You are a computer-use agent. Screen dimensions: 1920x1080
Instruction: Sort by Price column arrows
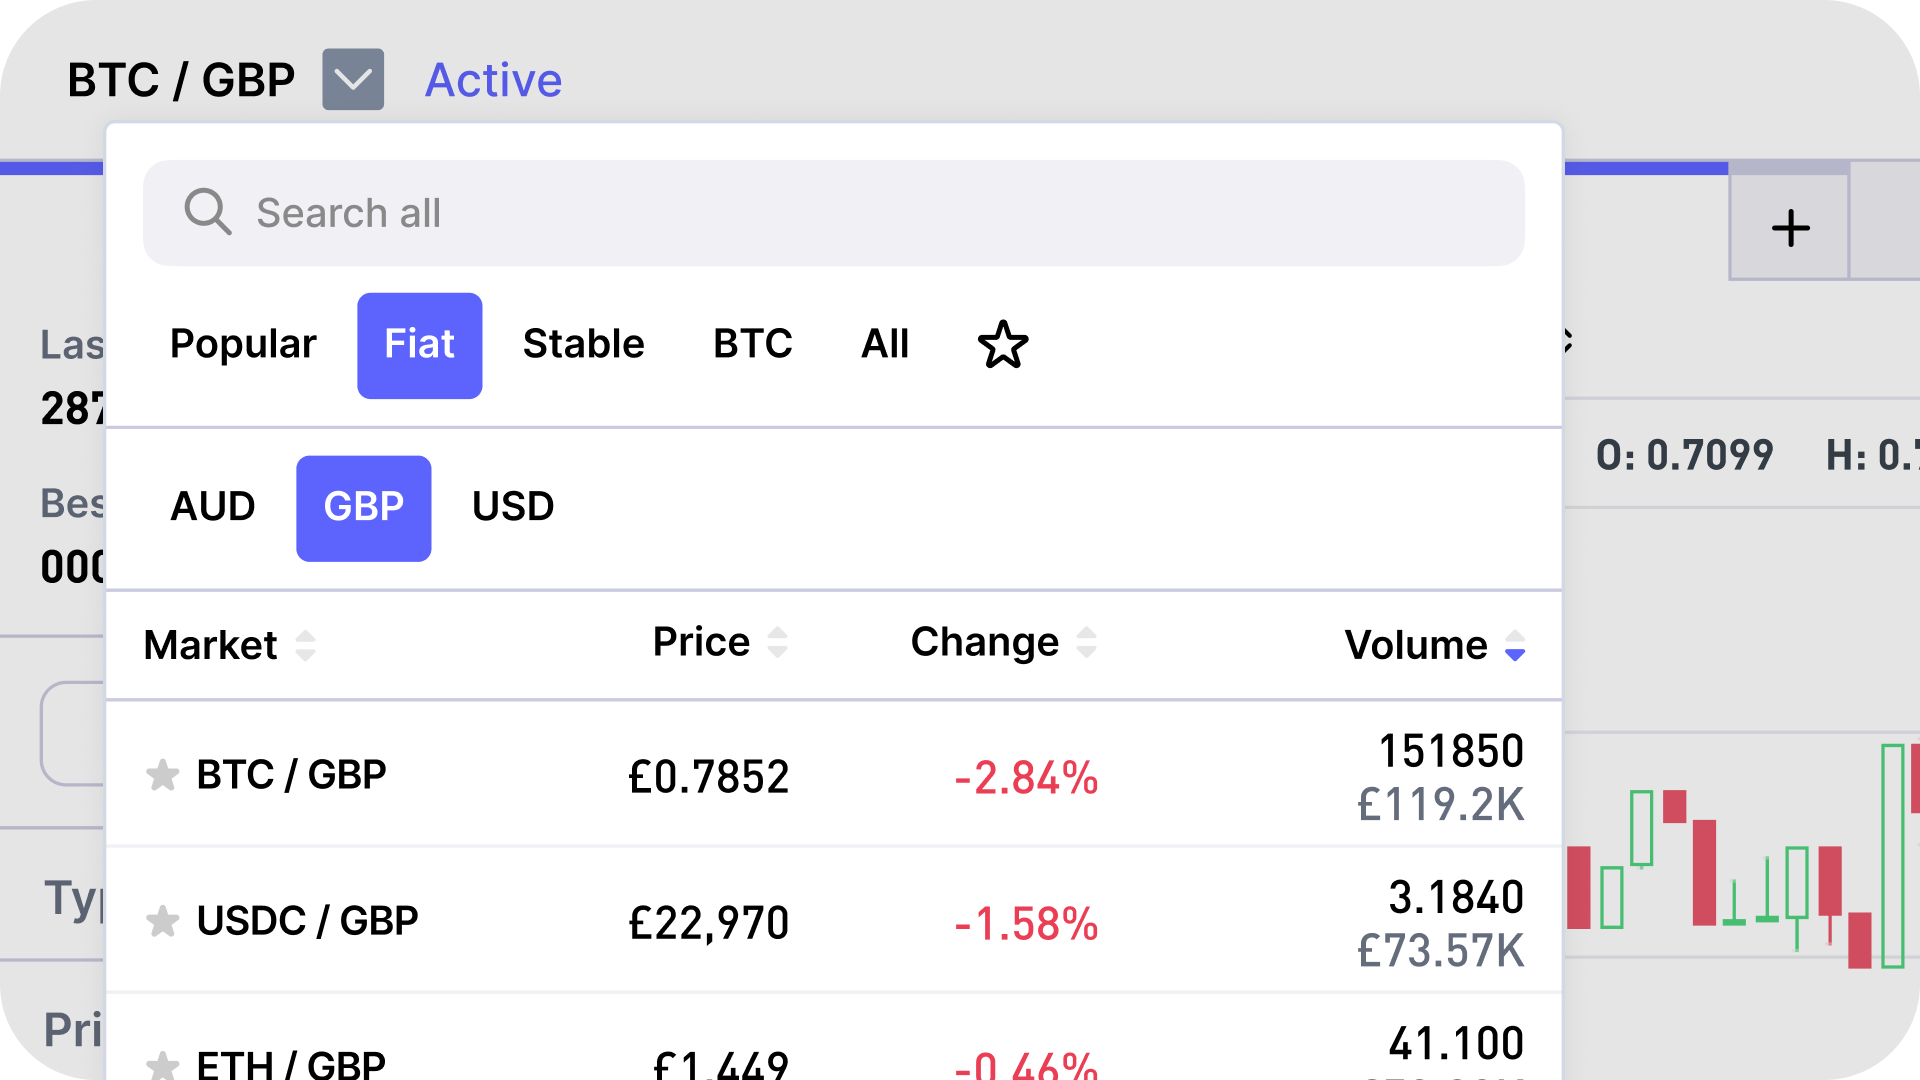777,642
